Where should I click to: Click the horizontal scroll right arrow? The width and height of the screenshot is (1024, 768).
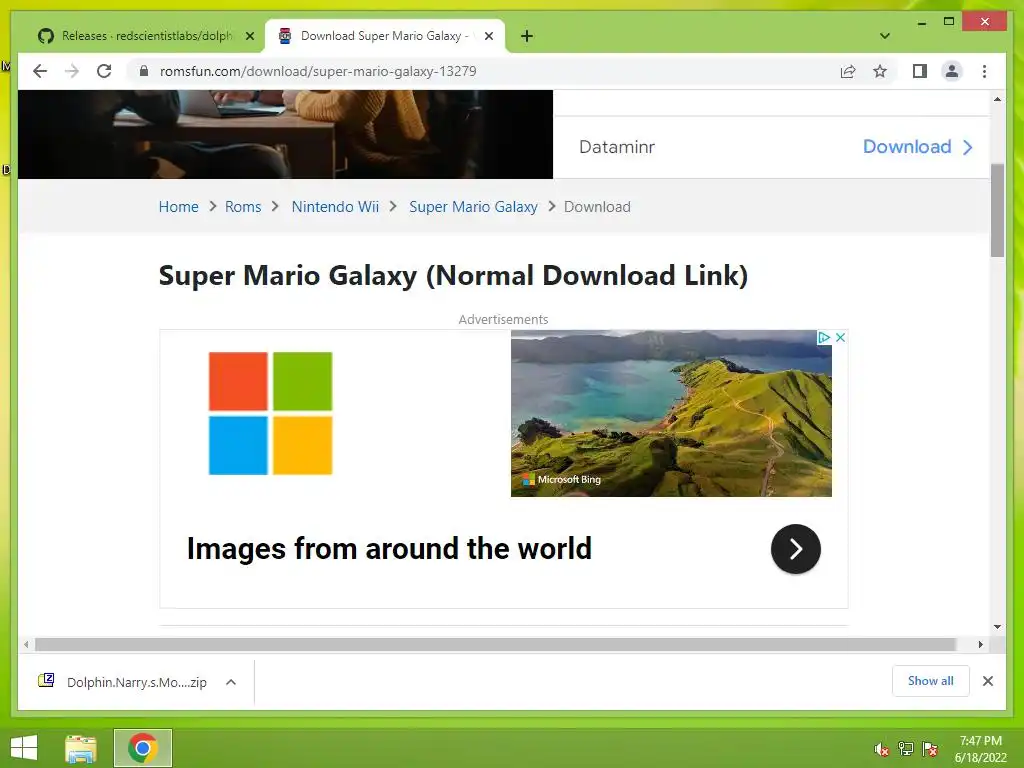[980, 645]
